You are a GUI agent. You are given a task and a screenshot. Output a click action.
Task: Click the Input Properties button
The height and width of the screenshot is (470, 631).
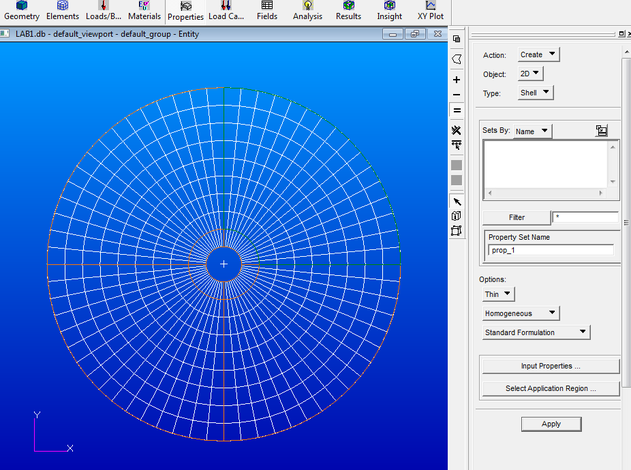[x=550, y=366]
